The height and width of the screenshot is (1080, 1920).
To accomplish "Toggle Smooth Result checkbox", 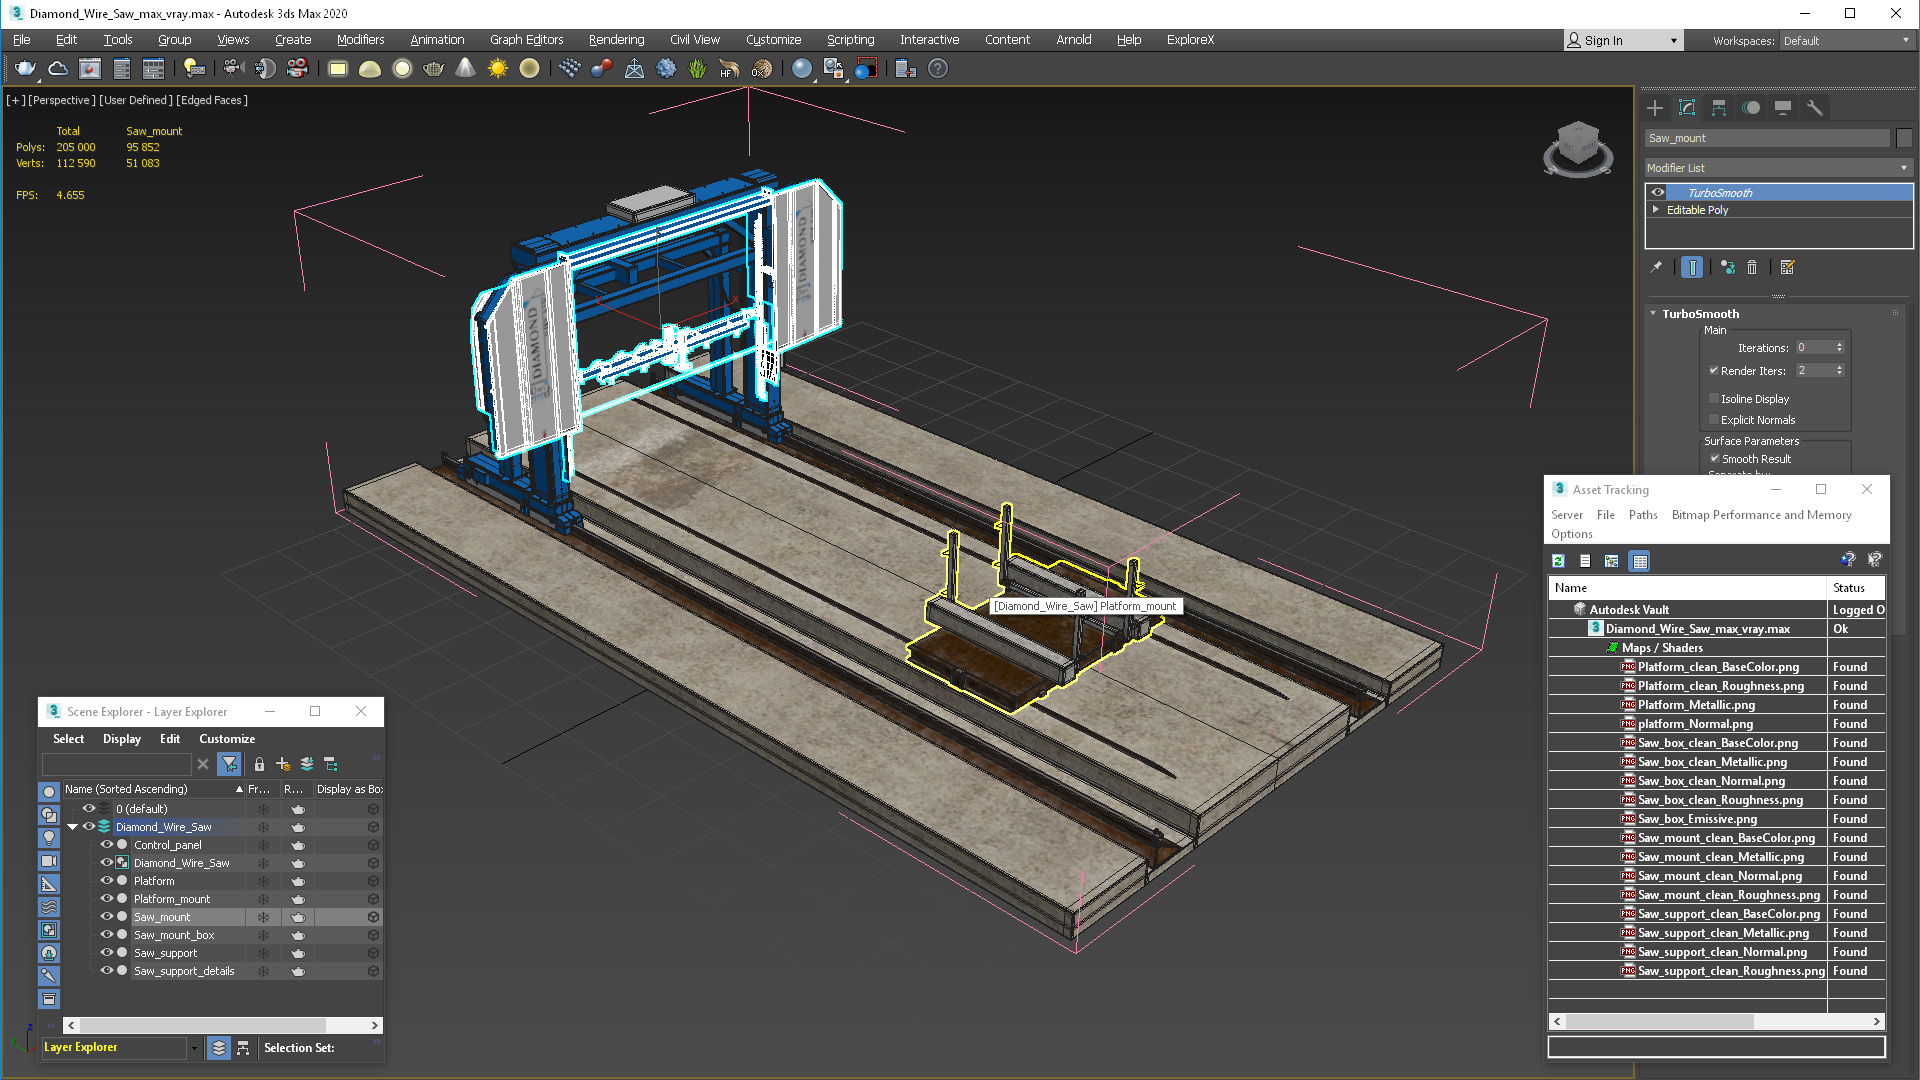I will pos(1714,458).
